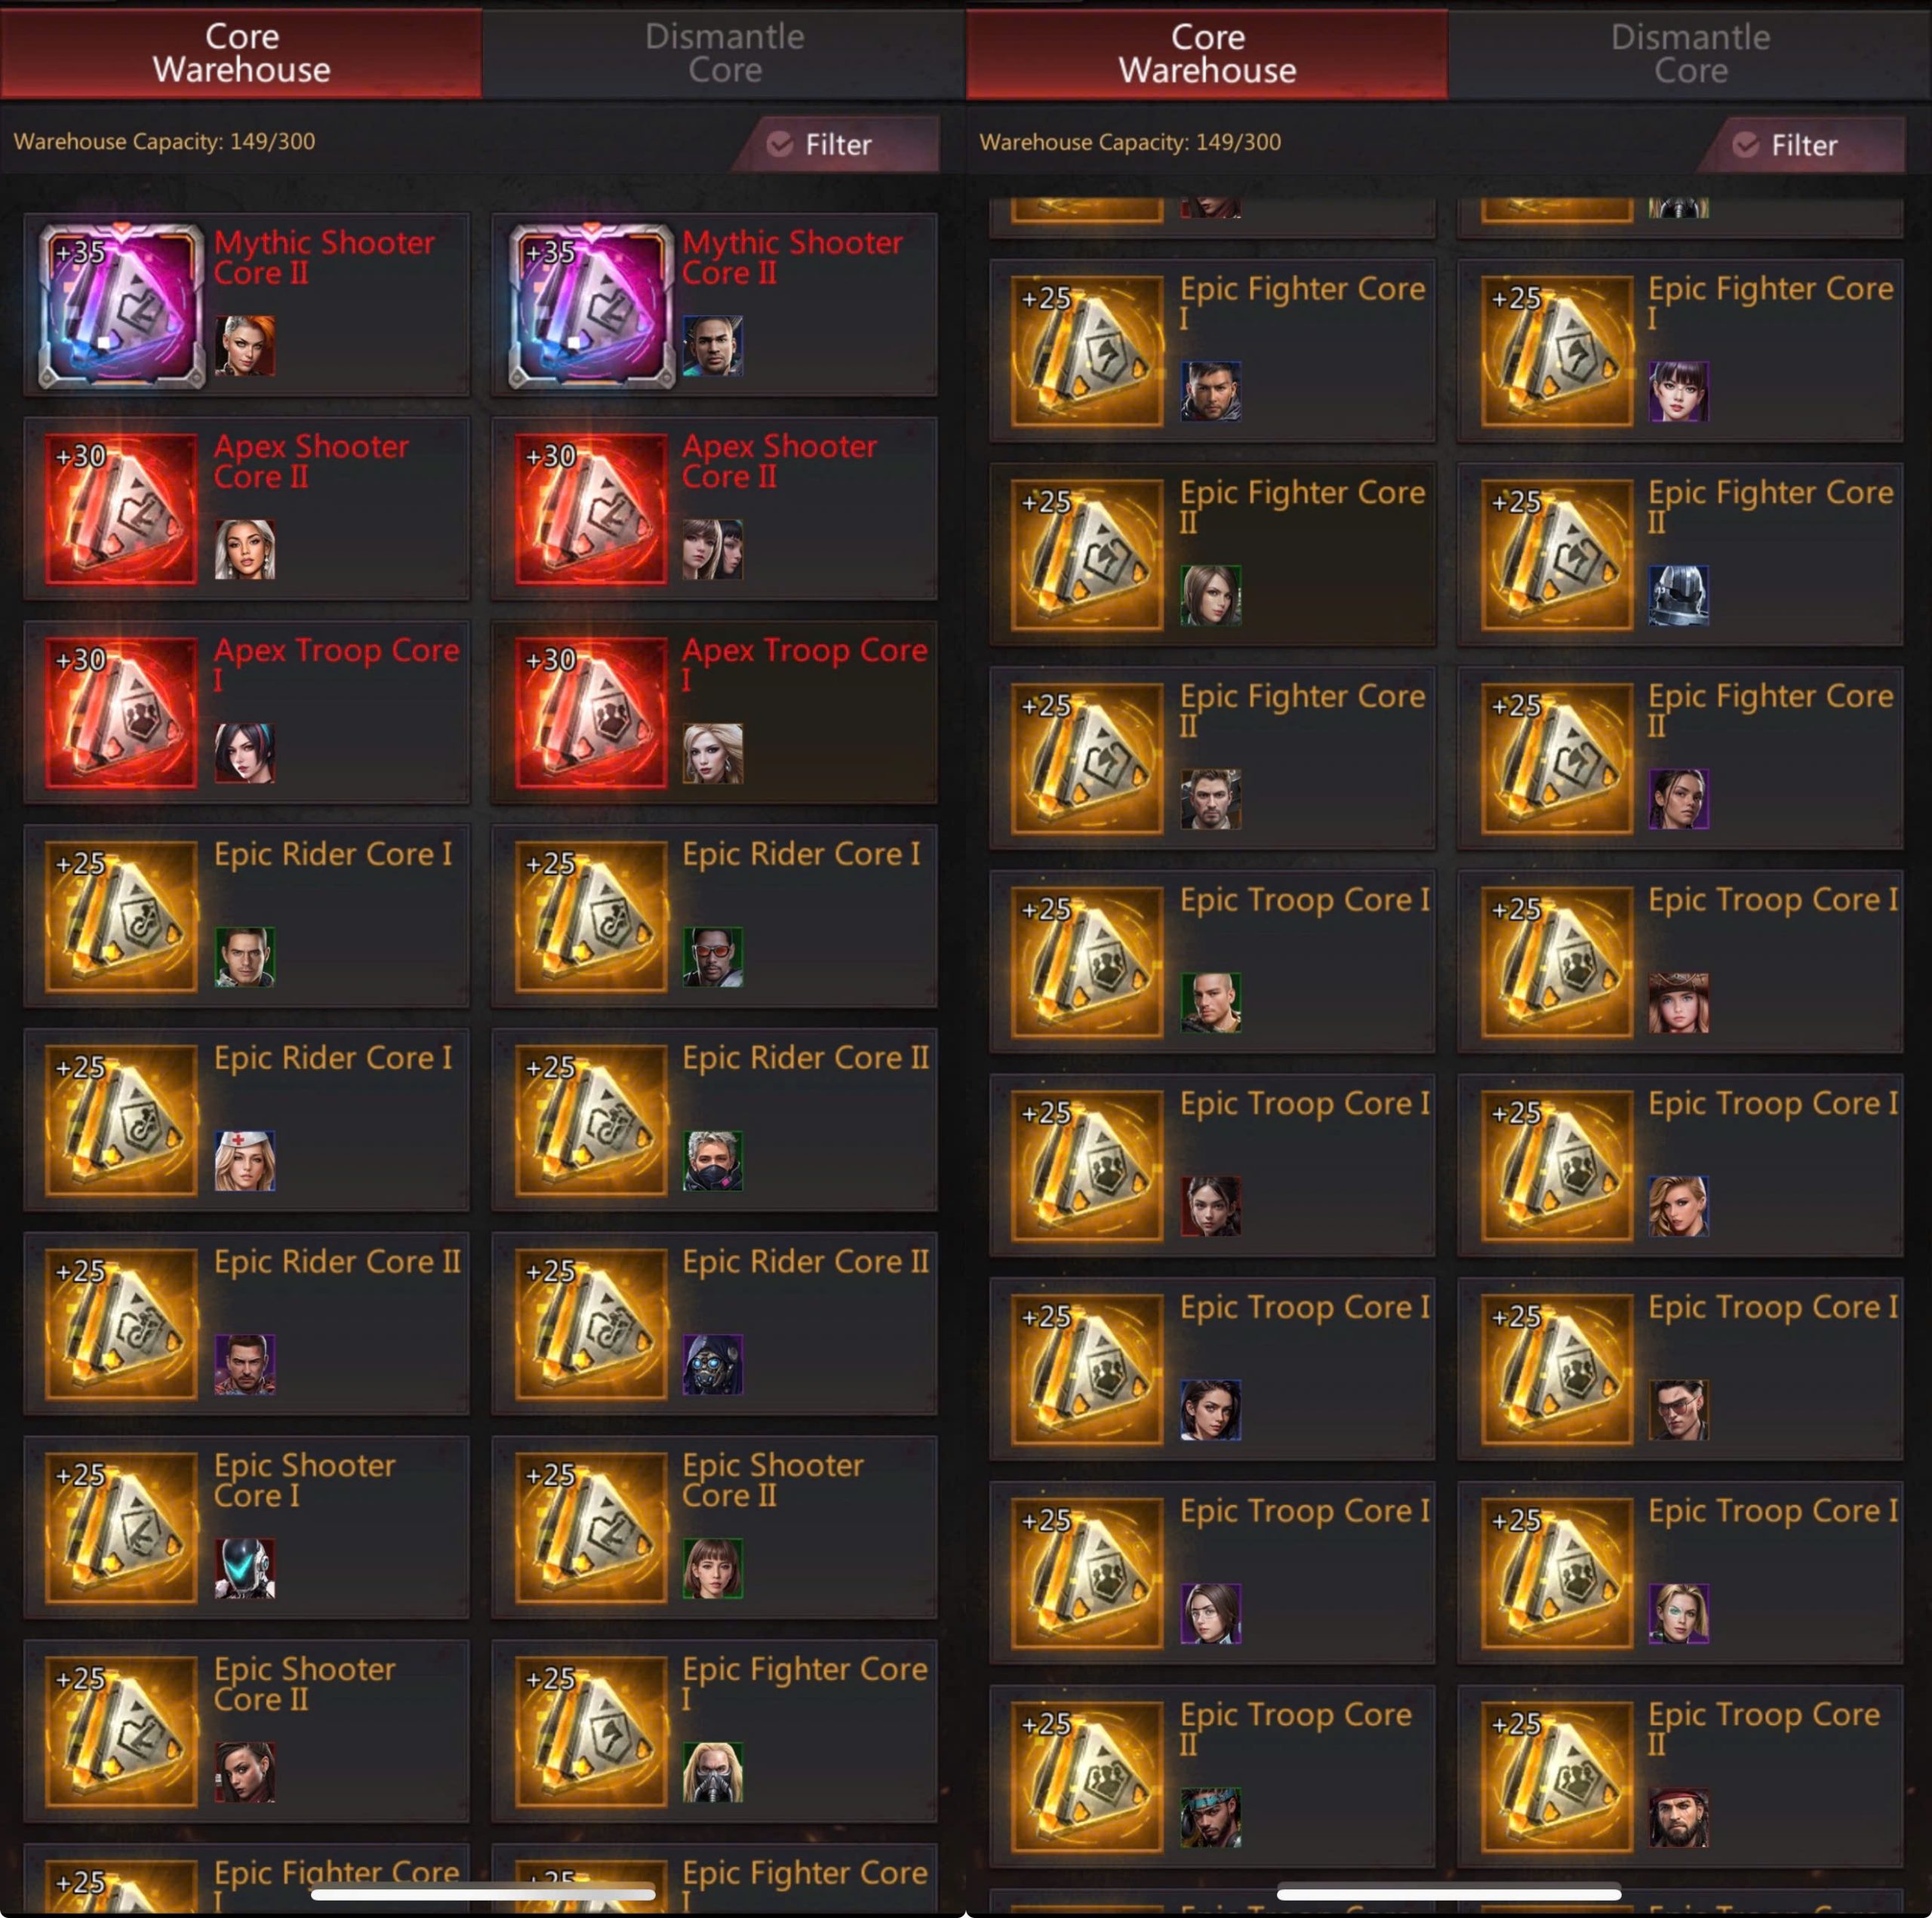Switch to Dismantle Core tab on right panel
Screen dimensions: 1932x1918
(x=1690, y=54)
